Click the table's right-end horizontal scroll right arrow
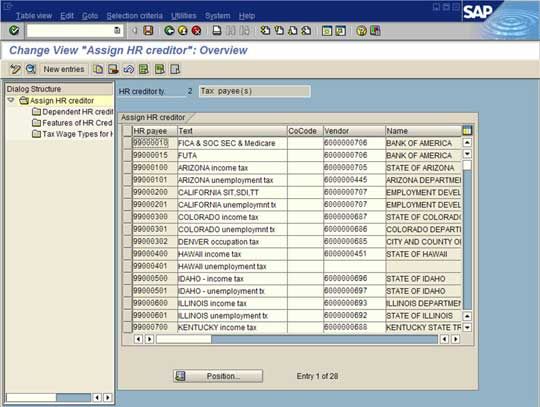The image size is (540, 407). (x=456, y=339)
